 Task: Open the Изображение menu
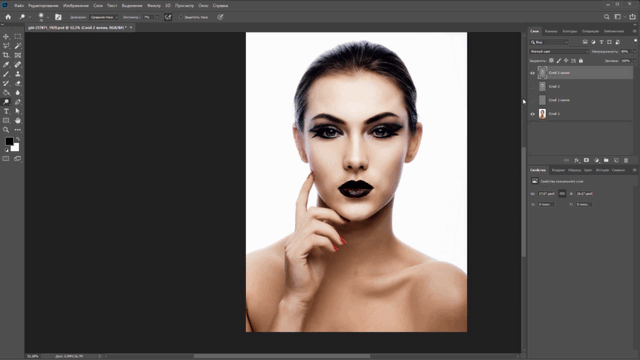point(76,6)
